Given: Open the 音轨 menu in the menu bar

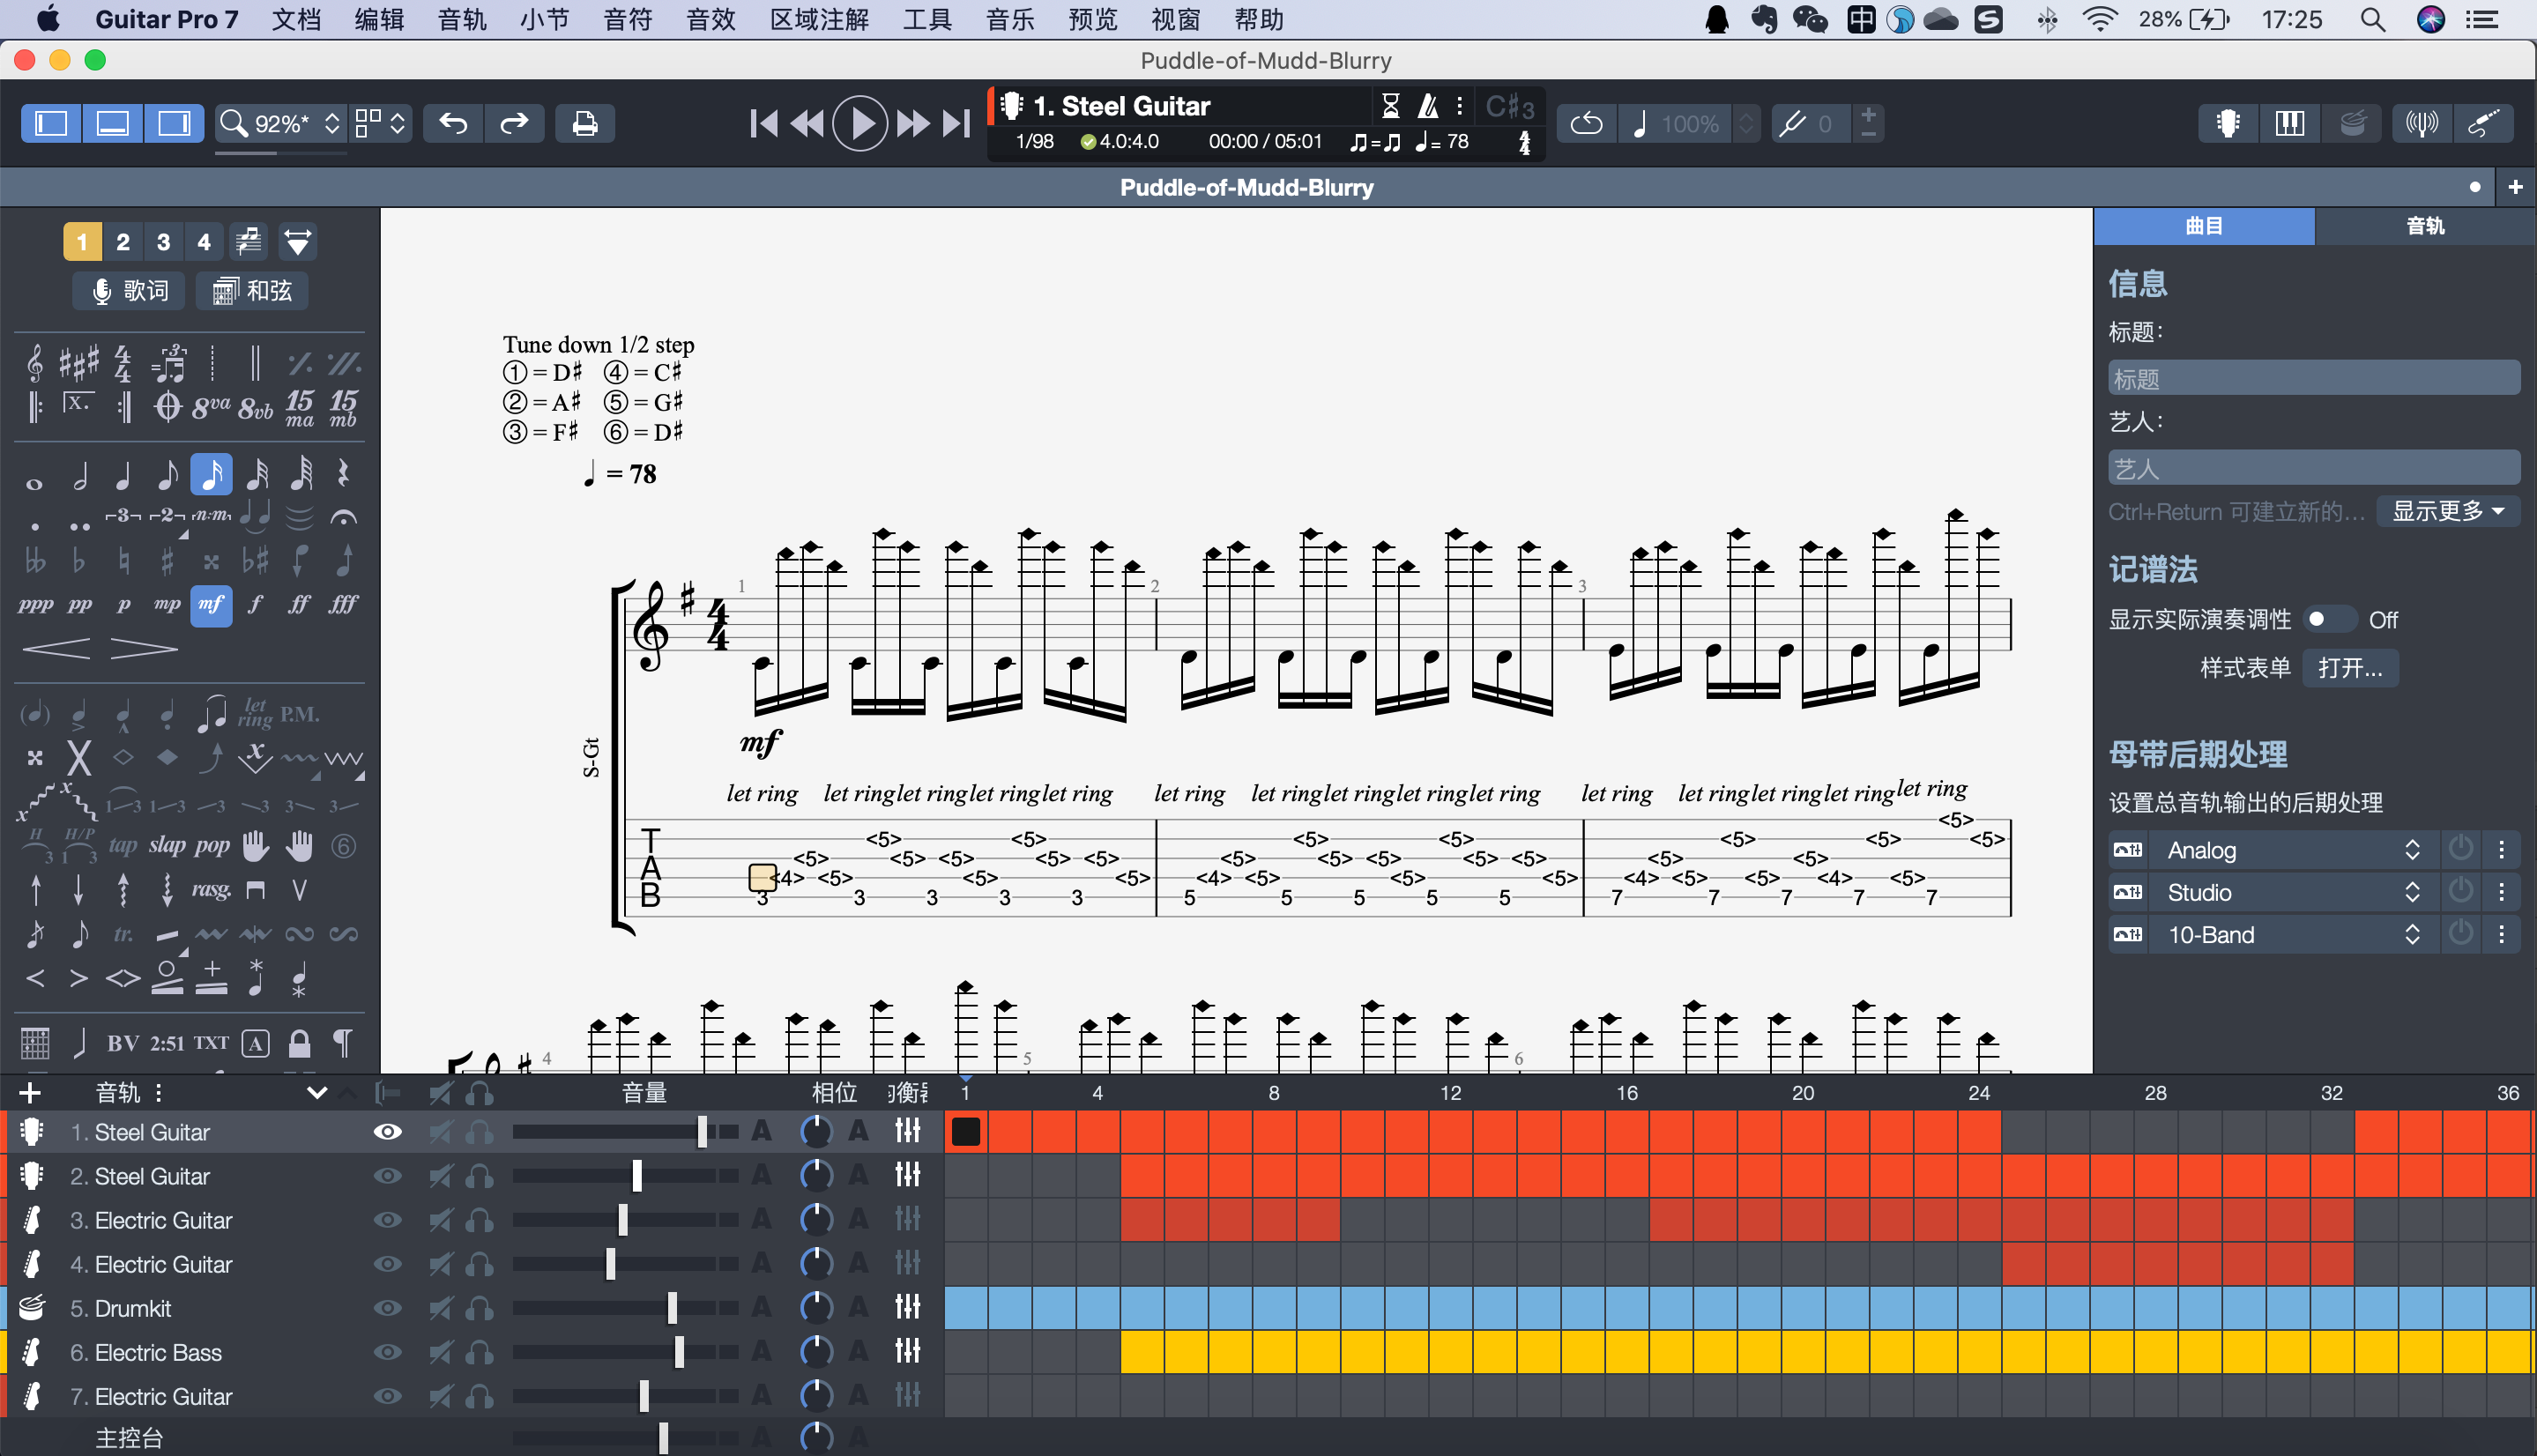Looking at the screenshot, I should [462, 19].
